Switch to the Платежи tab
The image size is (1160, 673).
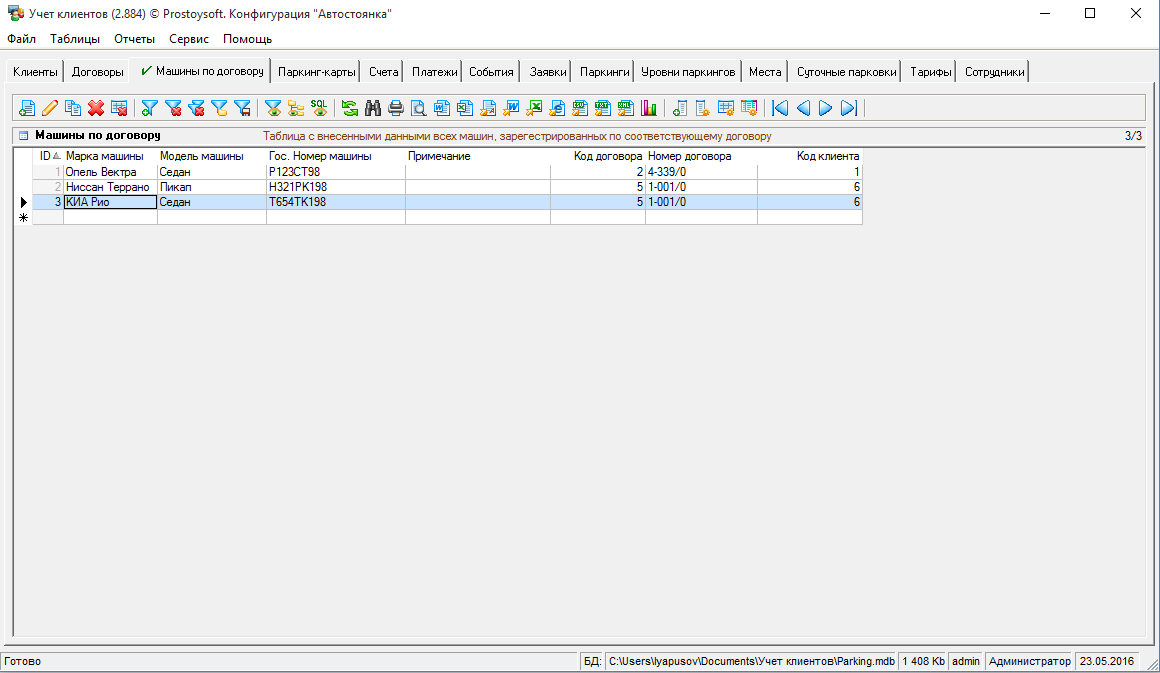pos(434,72)
